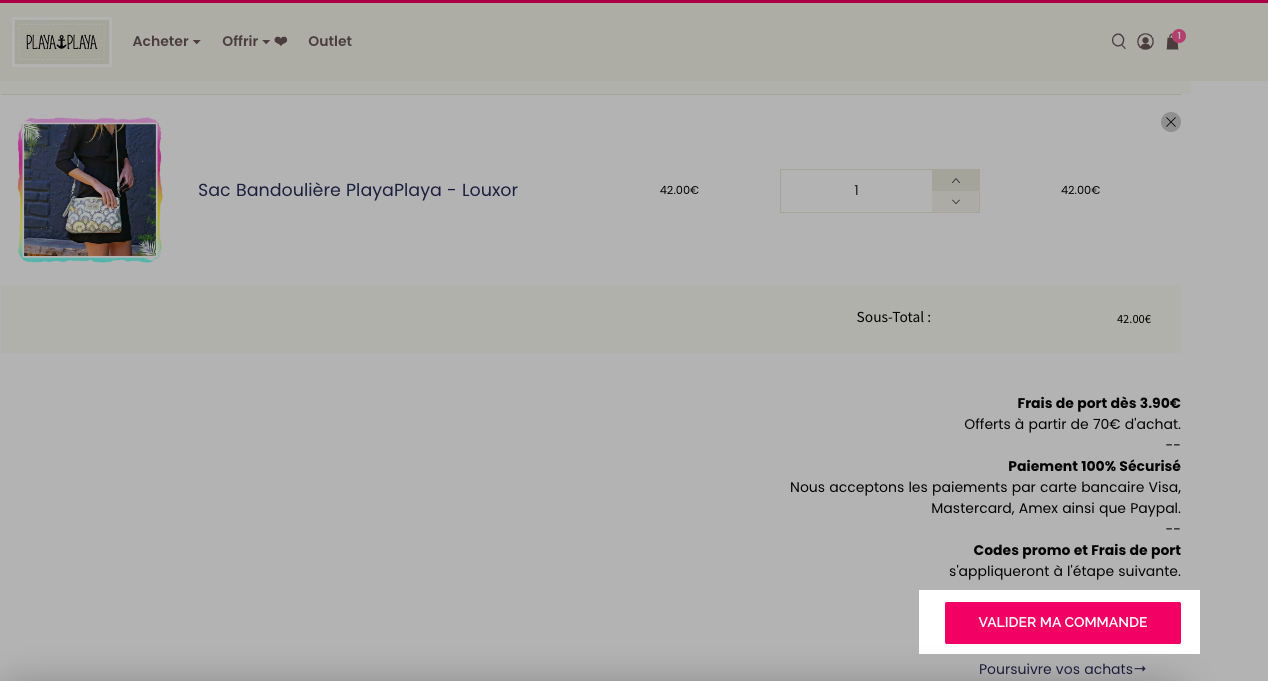This screenshot has width=1268, height=681.
Task: Focus the quantity input field showing 1
Action: click(856, 191)
